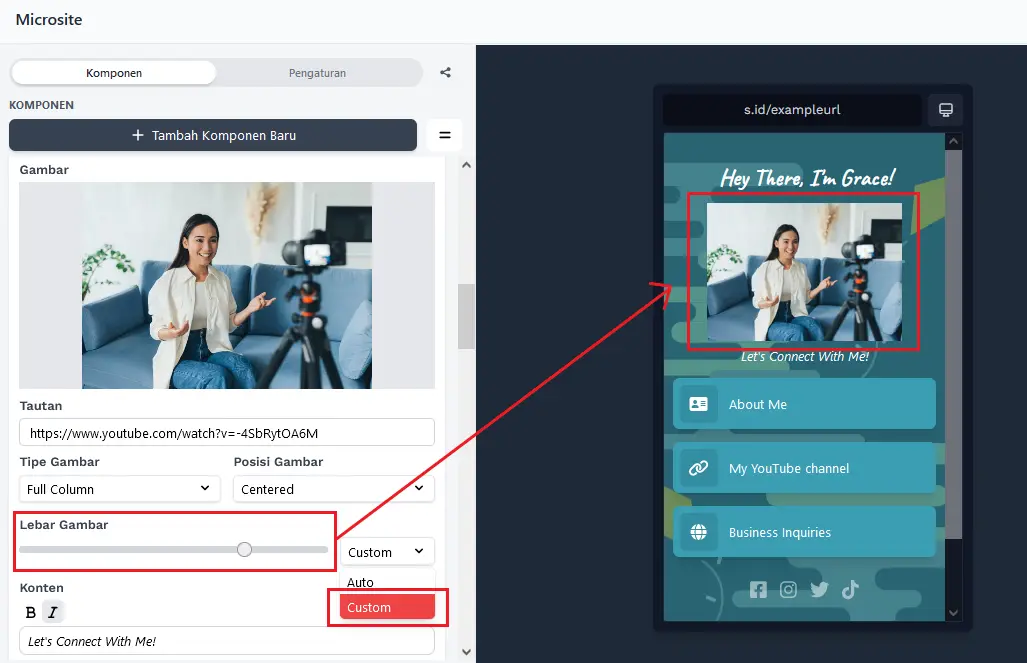Viewport: 1027px width, 663px height.
Task: Open the Tipe Gambar dropdown
Action: [x=120, y=489]
